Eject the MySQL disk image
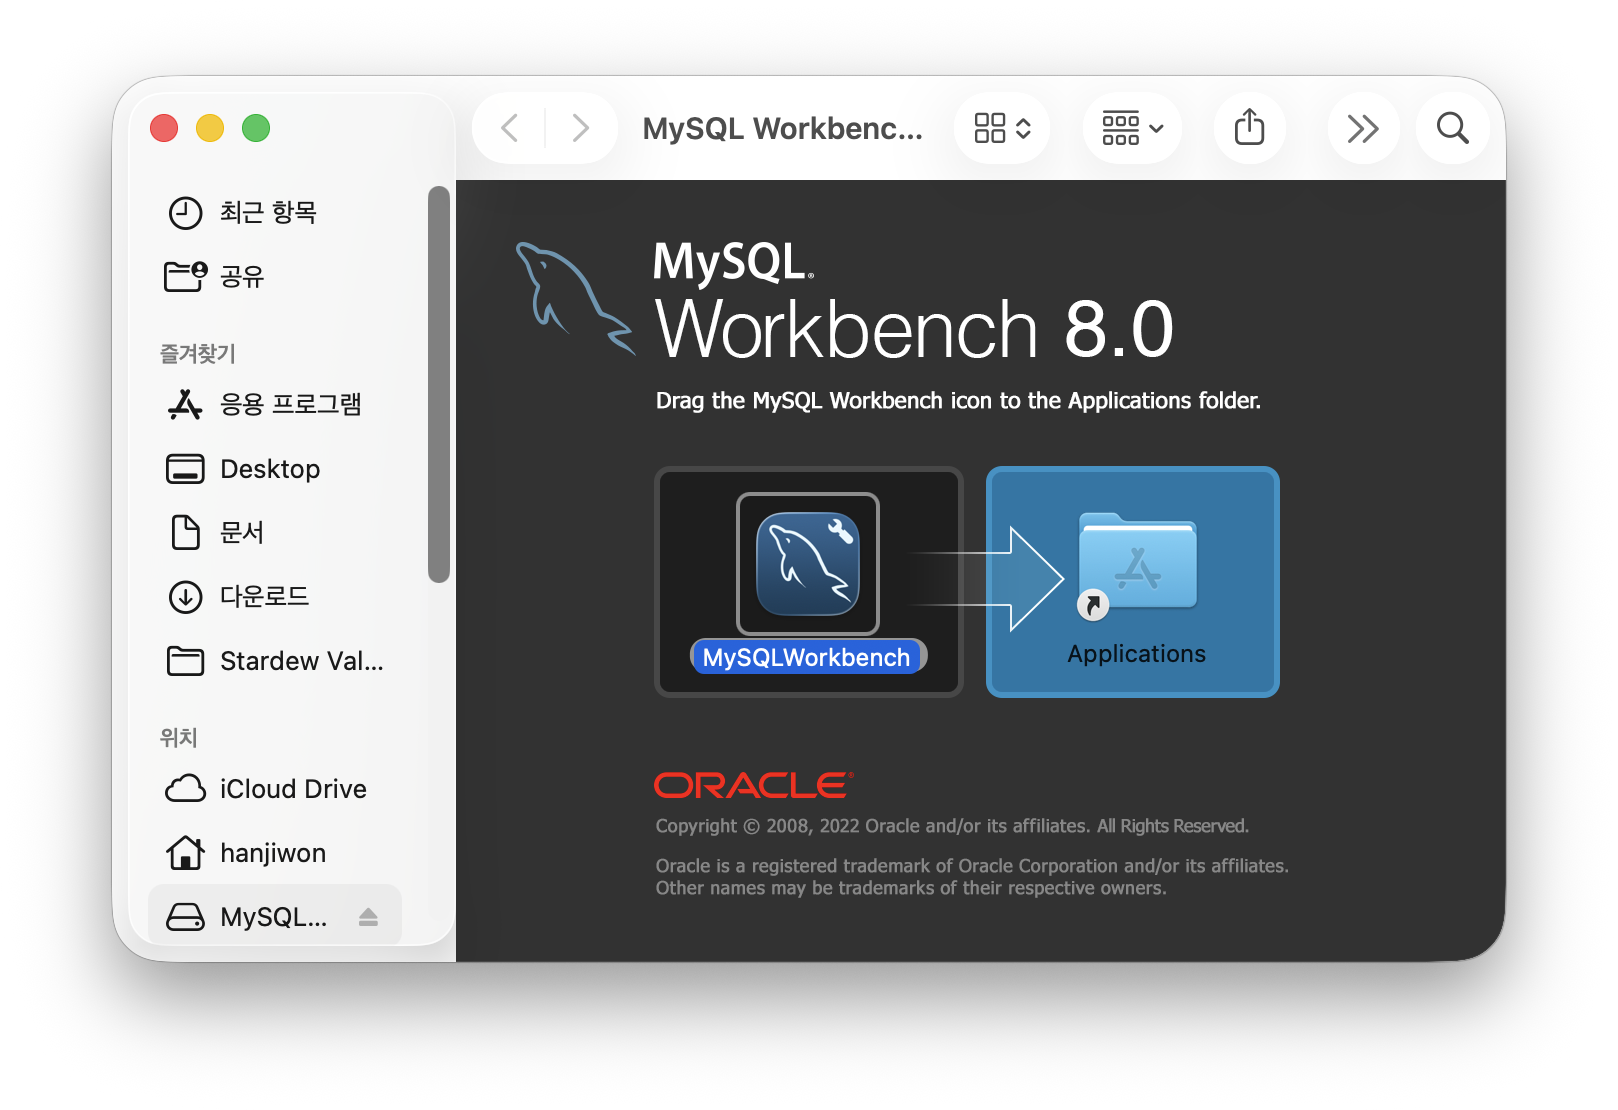 [x=368, y=917]
